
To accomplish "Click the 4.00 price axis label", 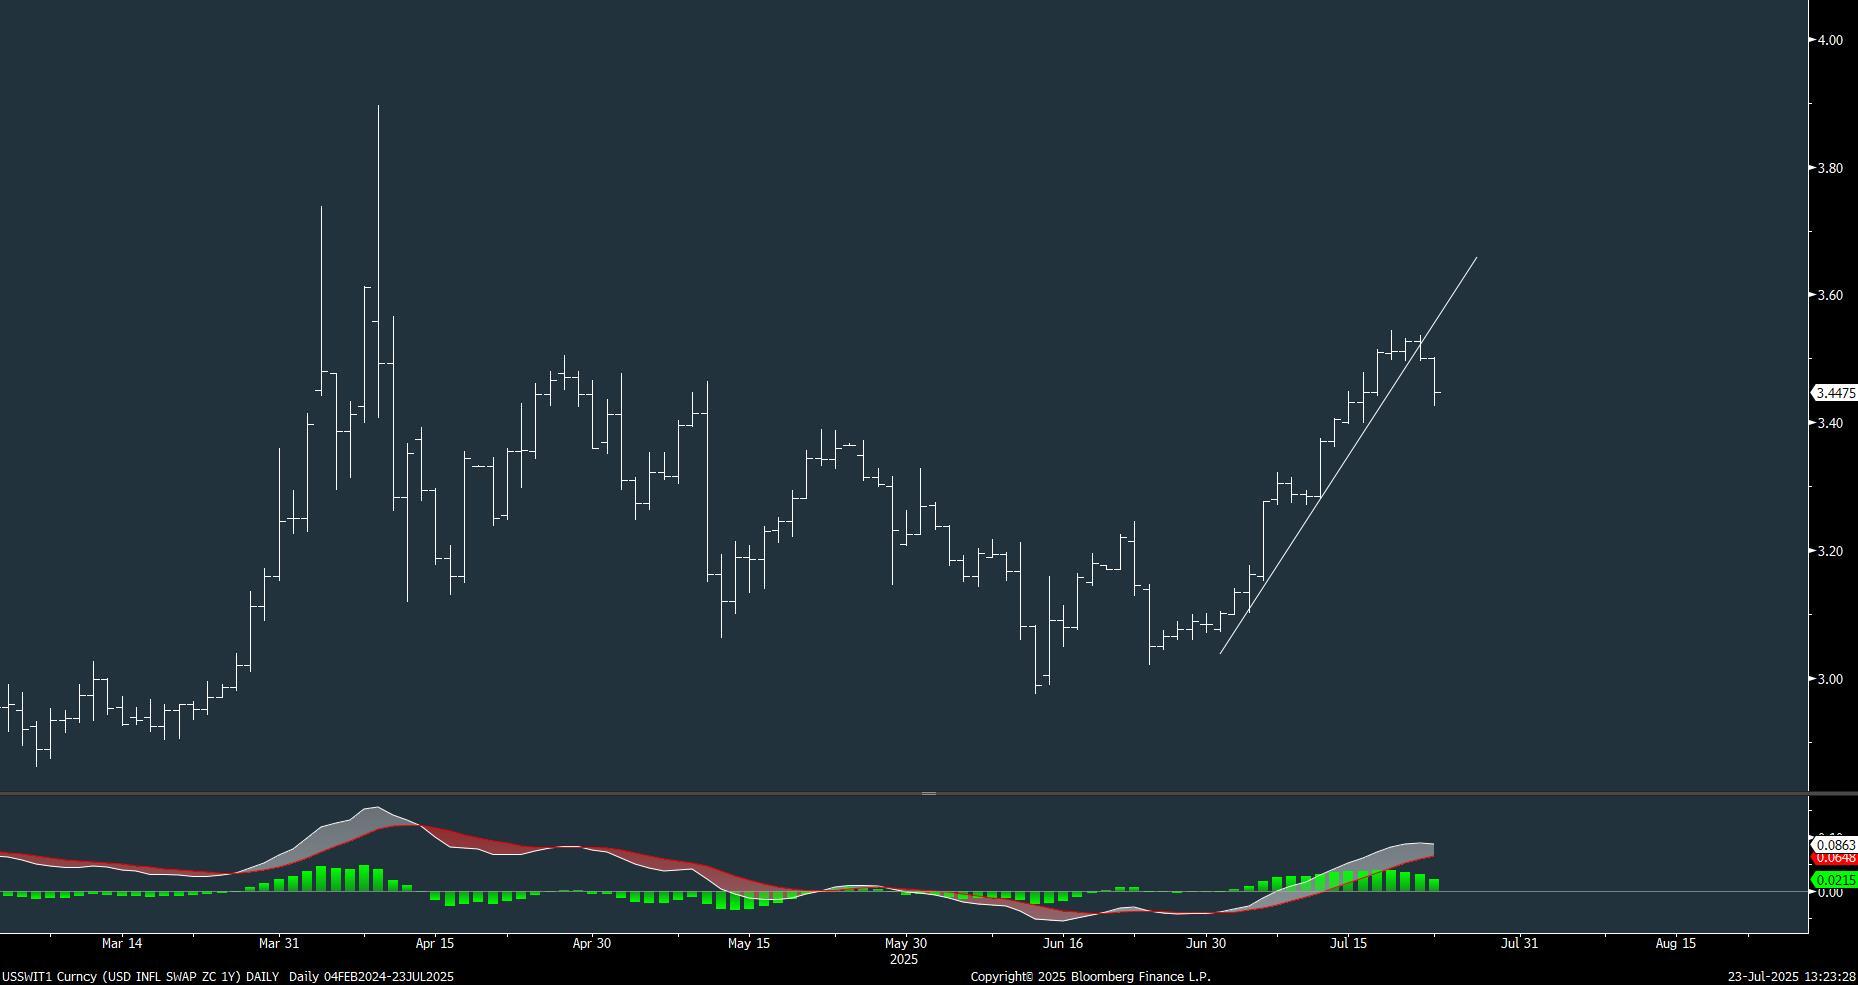I will coord(1830,40).
